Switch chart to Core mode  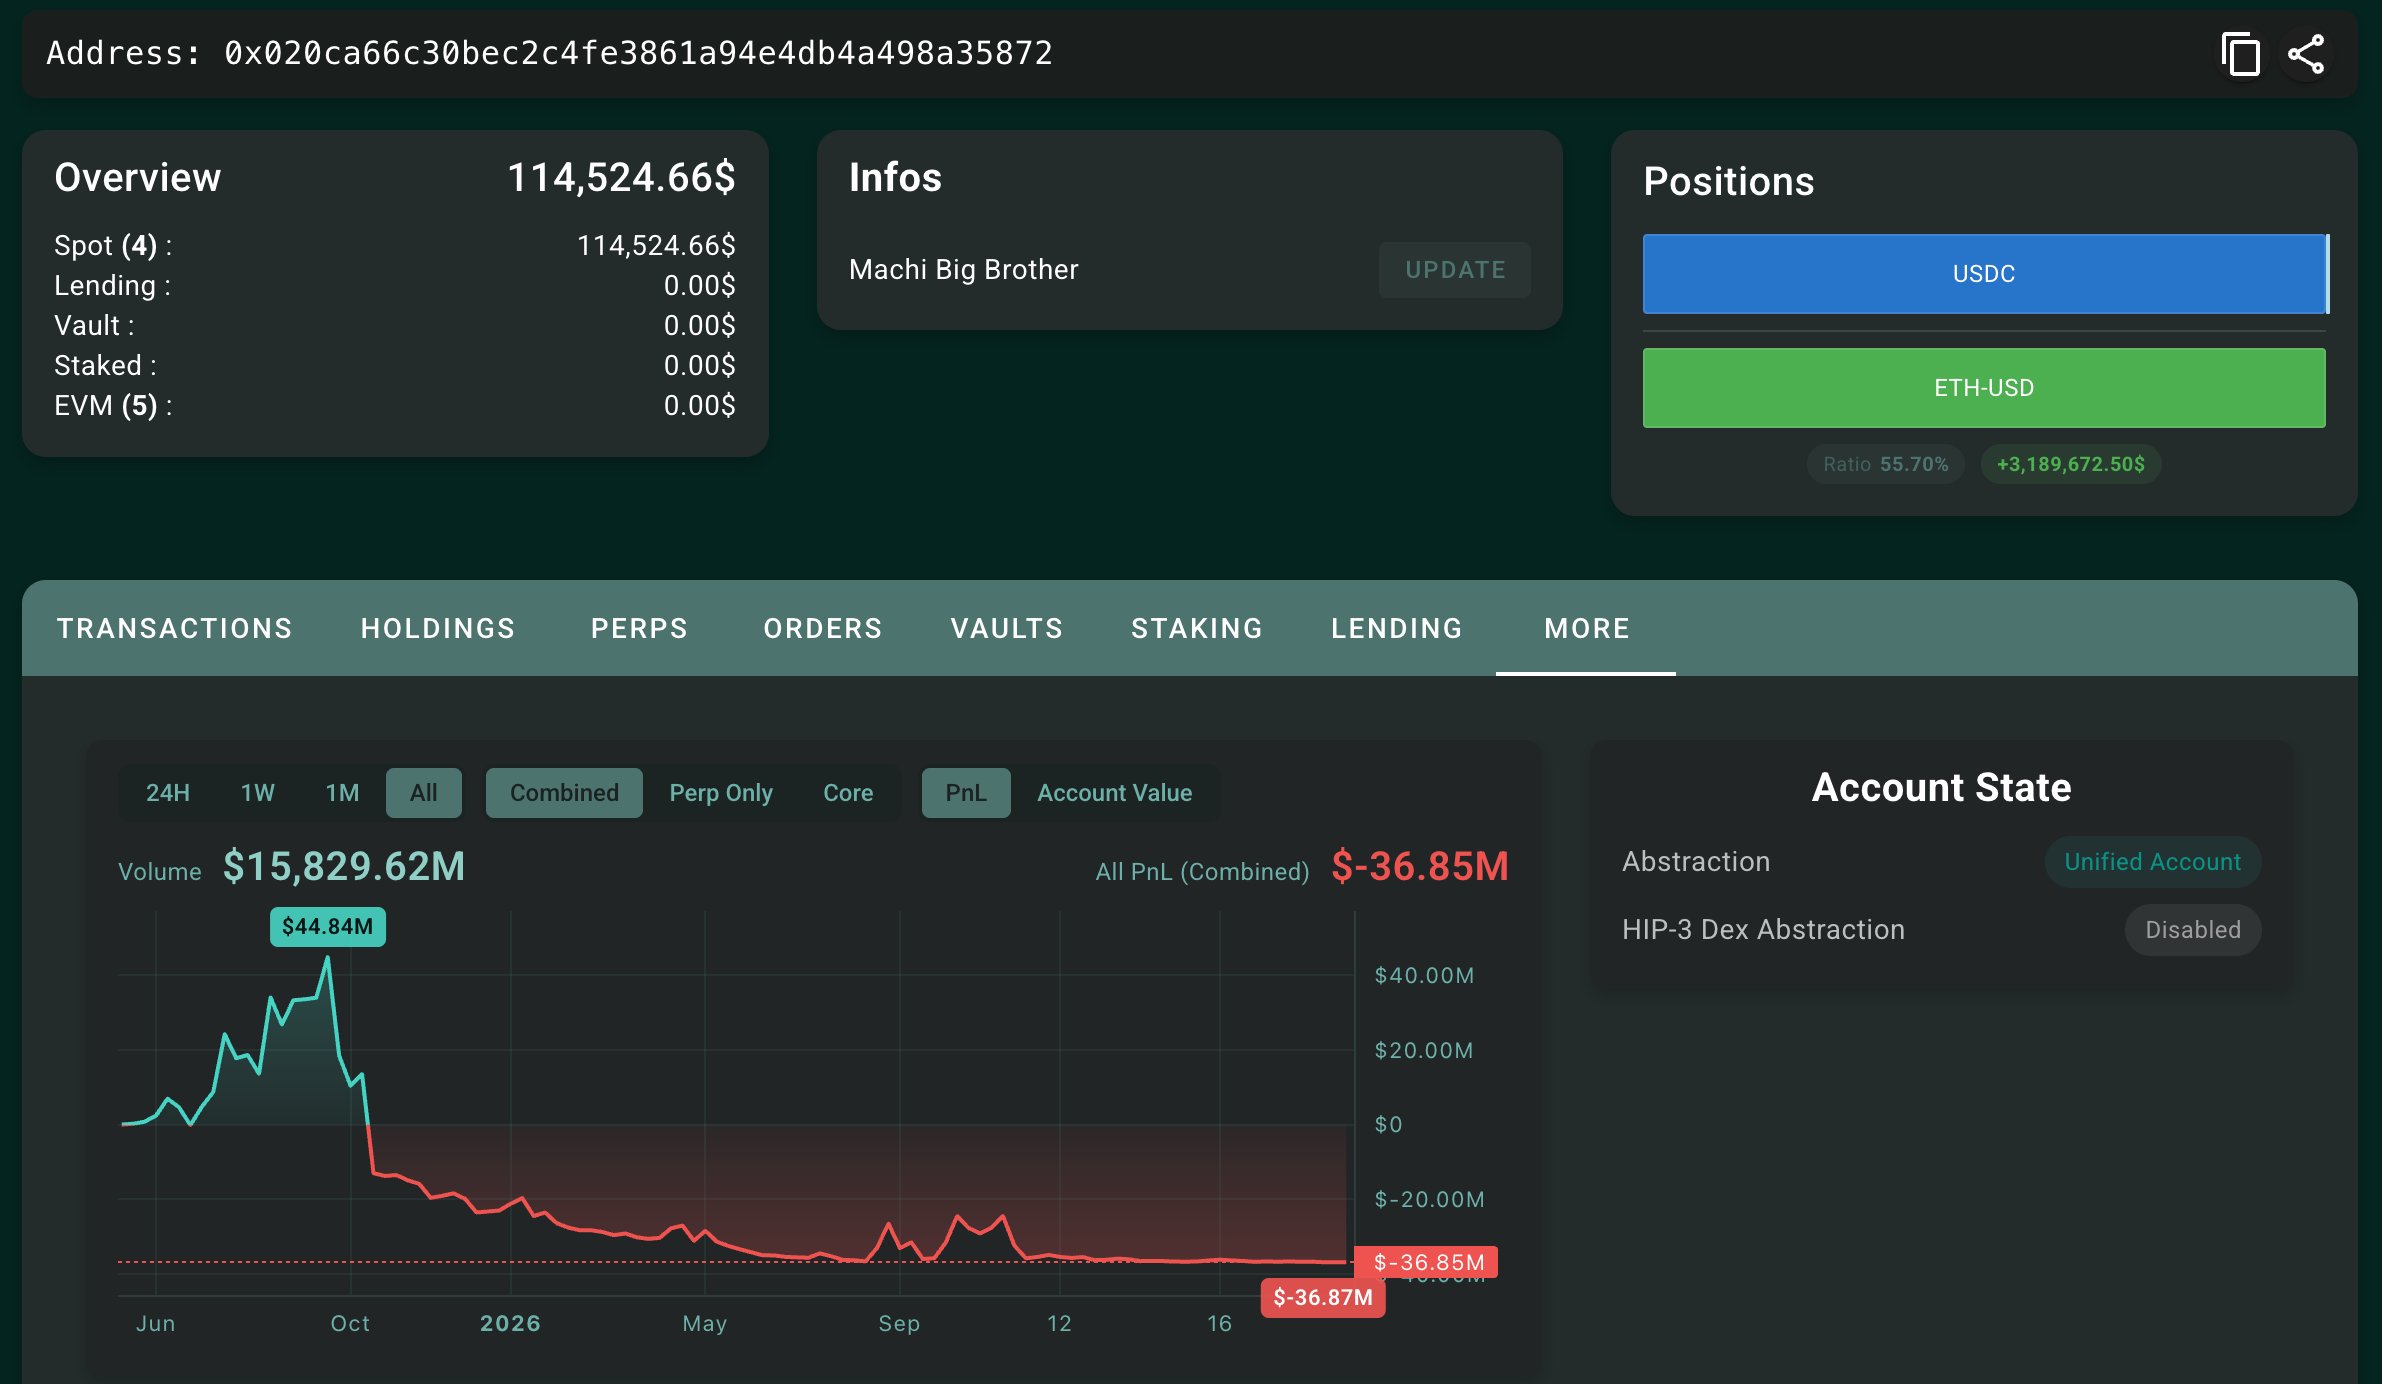848,793
